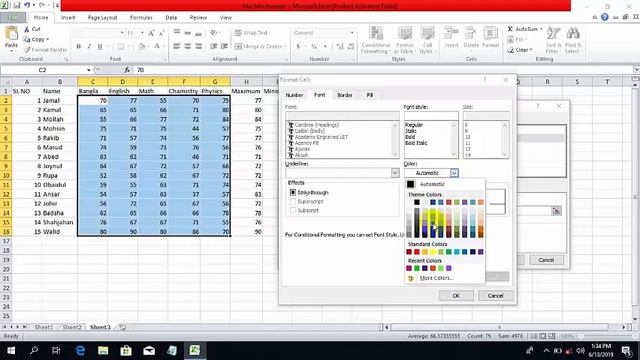Pick black theme color swatch

pyautogui.click(x=417, y=202)
